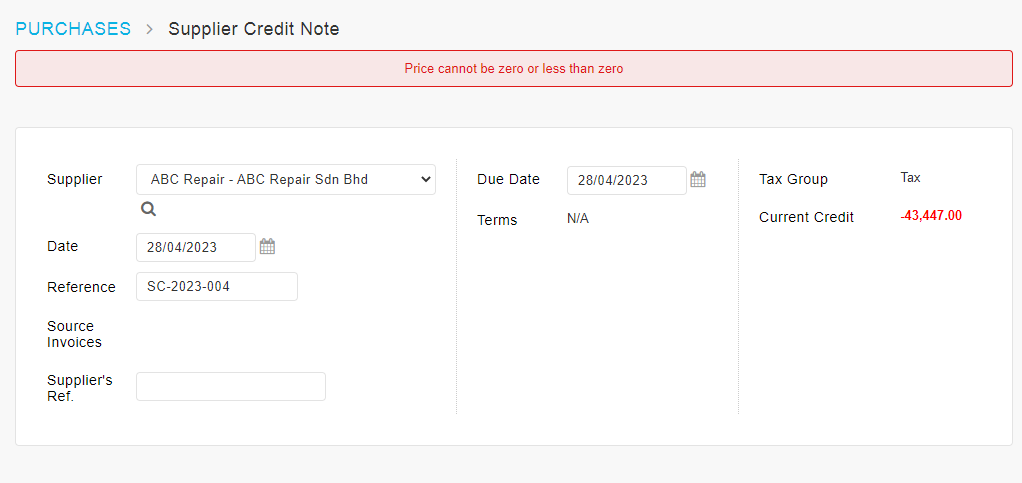The height and width of the screenshot is (483, 1022).
Task: Click the Tax Group value 'Tax'
Action: (x=910, y=178)
